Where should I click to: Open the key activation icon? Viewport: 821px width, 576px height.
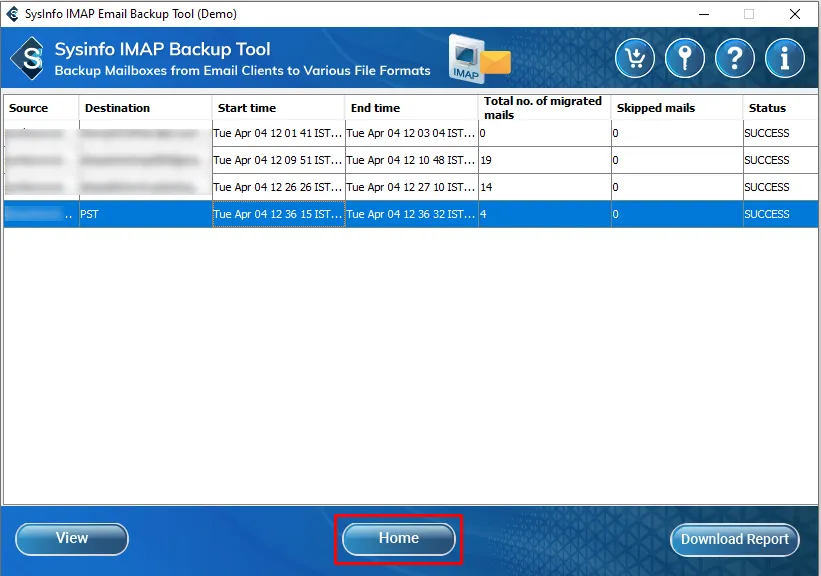click(685, 59)
